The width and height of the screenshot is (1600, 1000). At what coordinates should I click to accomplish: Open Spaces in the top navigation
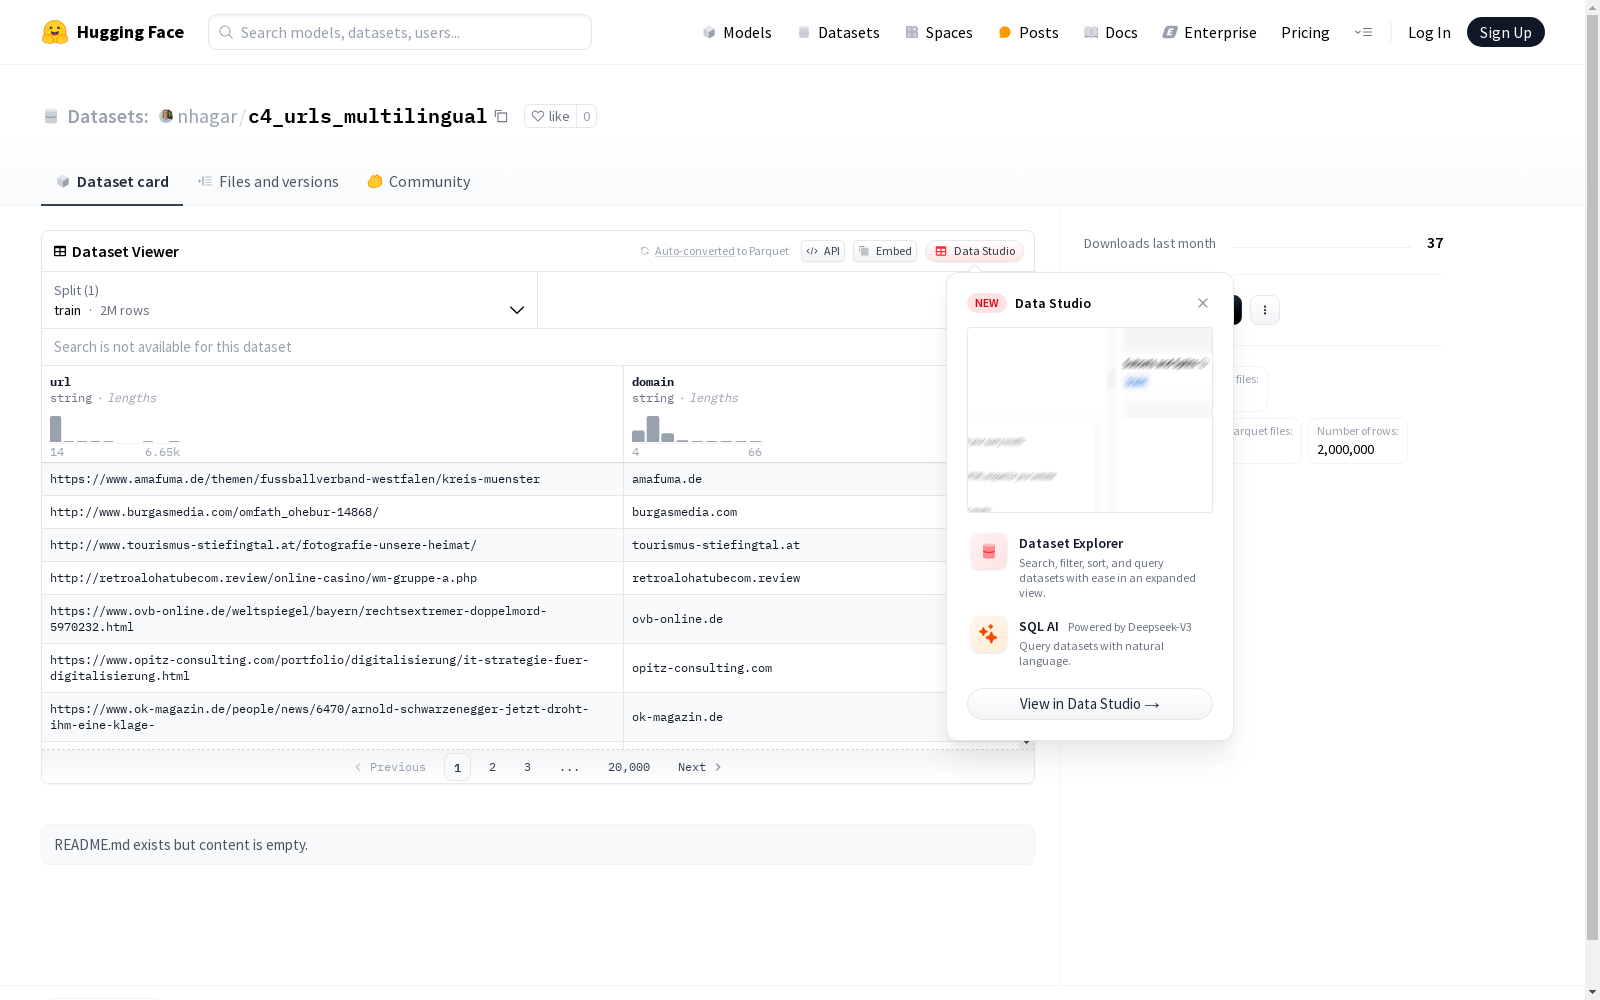939,32
